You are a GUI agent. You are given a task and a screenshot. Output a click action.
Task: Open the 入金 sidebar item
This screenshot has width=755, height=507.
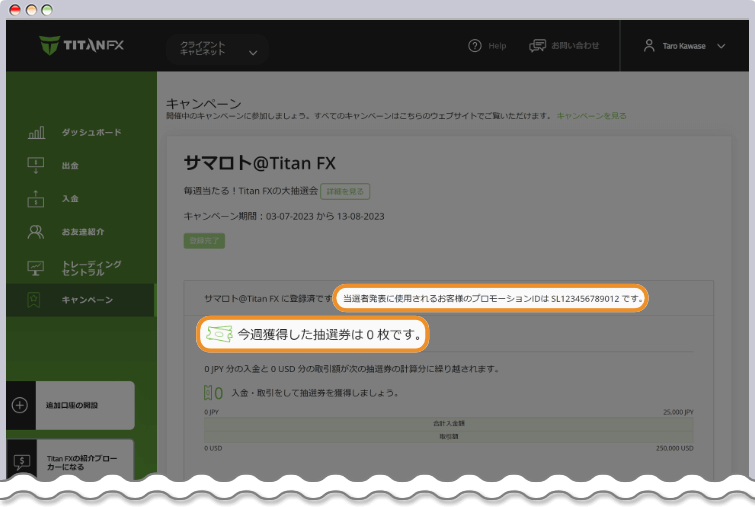point(70,198)
